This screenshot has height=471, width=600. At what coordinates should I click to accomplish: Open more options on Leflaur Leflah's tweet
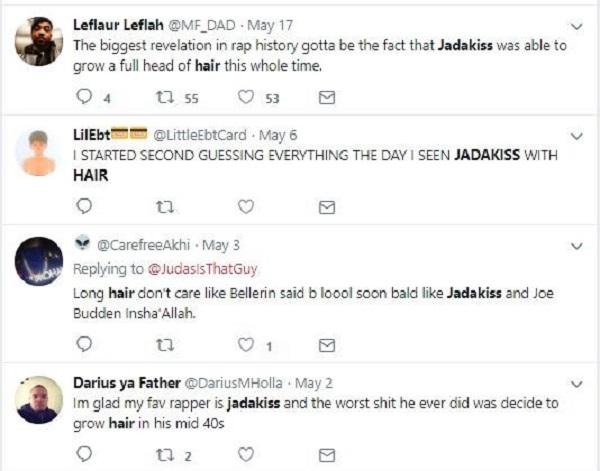576,25
